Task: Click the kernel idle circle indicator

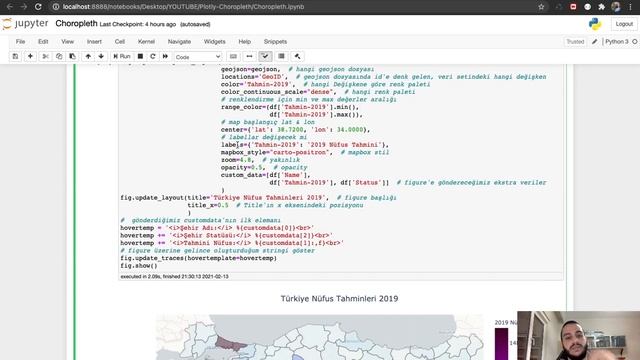Action: (635, 42)
